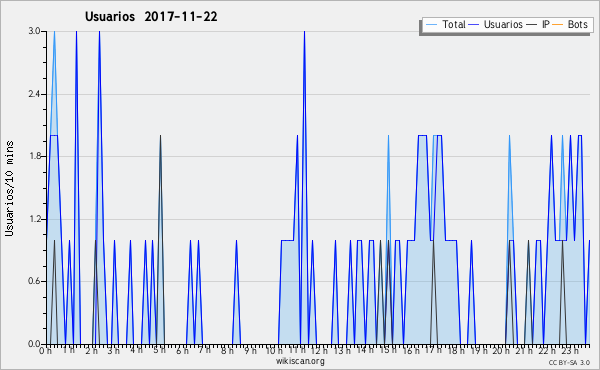Click the '3.0' y-axis value
This screenshot has height=370, width=600.
(x=34, y=31)
